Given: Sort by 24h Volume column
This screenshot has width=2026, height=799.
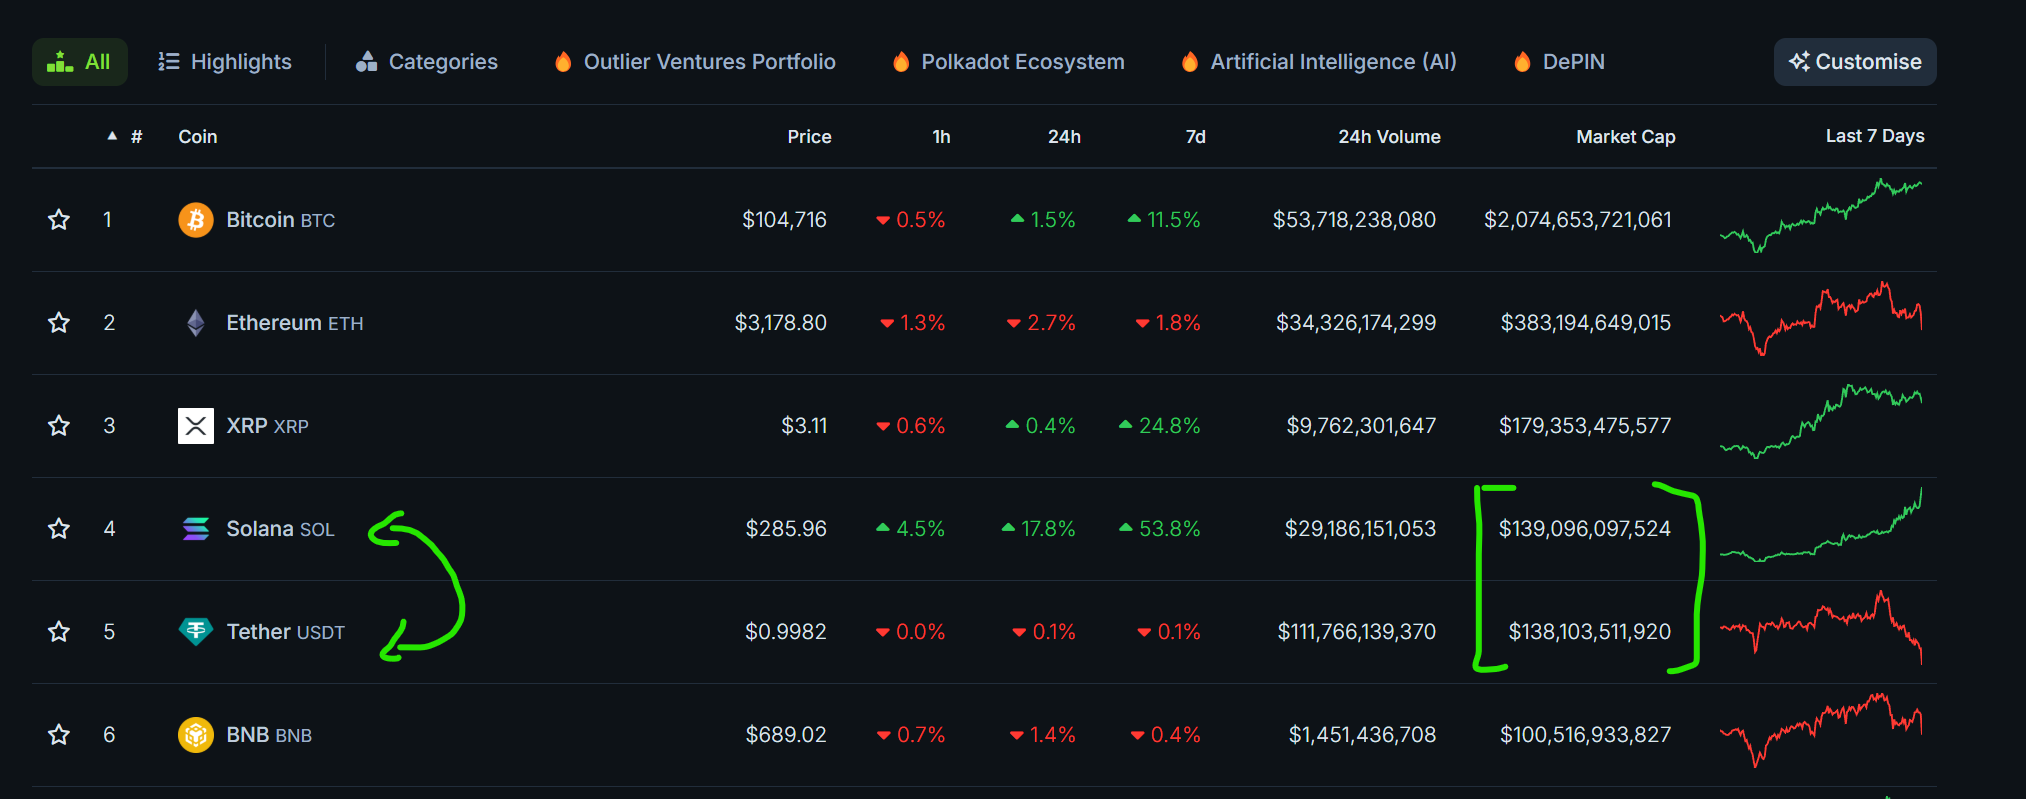Looking at the screenshot, I should (x=1389, y=137).
